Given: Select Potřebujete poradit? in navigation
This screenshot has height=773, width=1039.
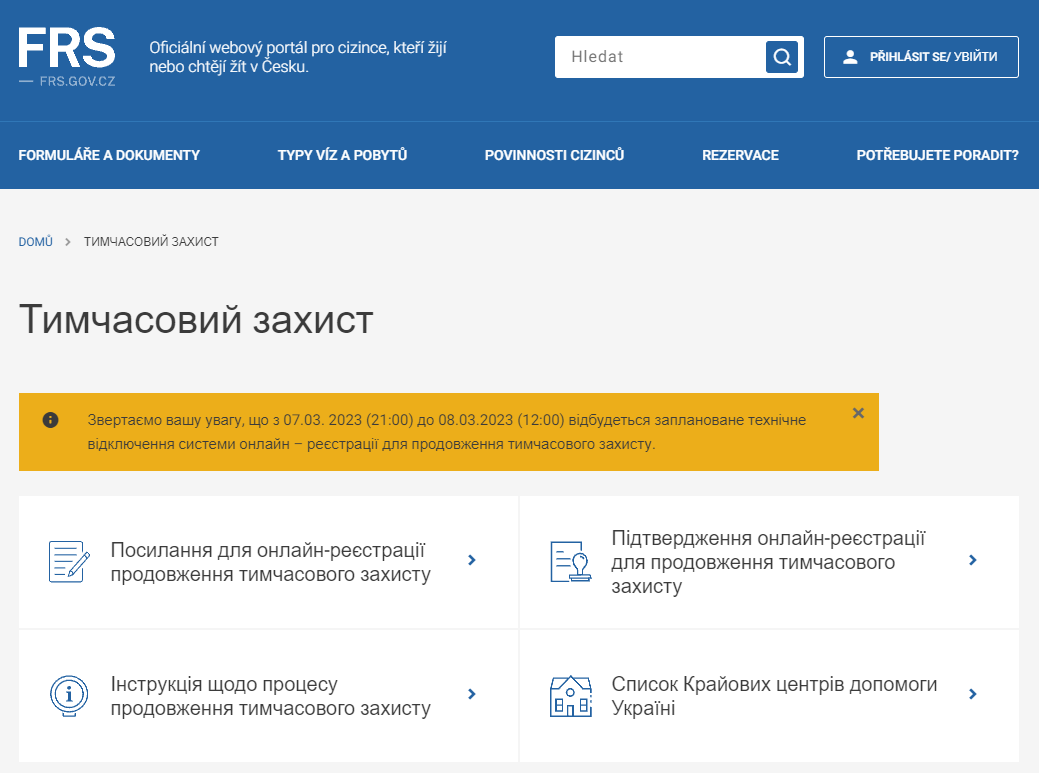Looking at the screenshot, I should (x=937, y=155).
